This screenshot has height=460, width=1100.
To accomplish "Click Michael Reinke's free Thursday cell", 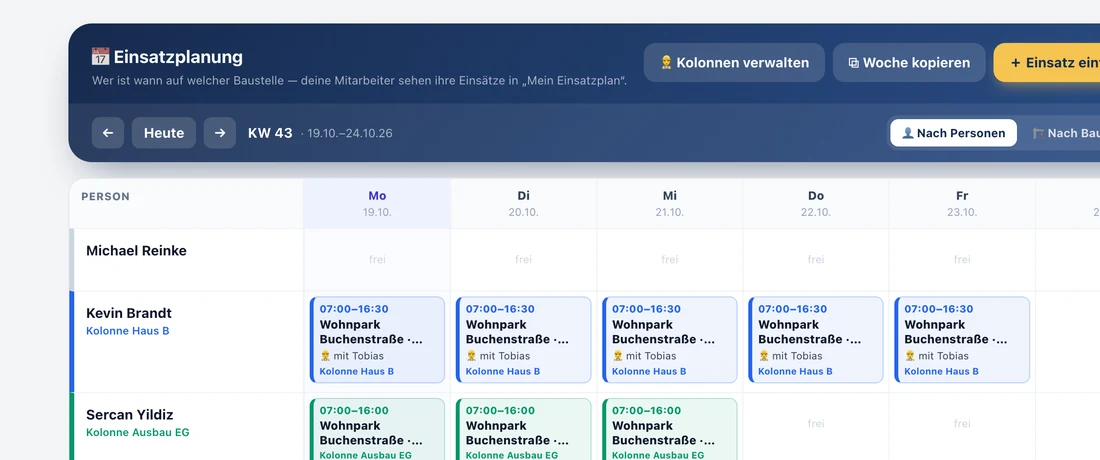I will pos(816,259).
